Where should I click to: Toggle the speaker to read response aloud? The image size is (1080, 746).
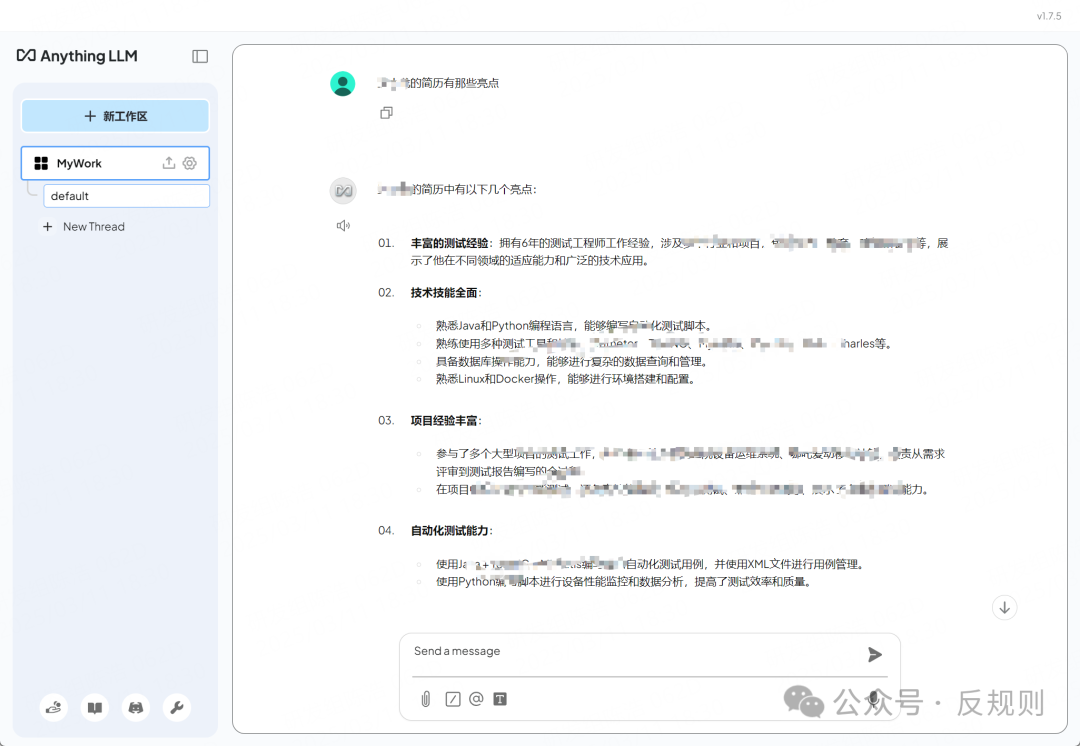tap(343, 225)
